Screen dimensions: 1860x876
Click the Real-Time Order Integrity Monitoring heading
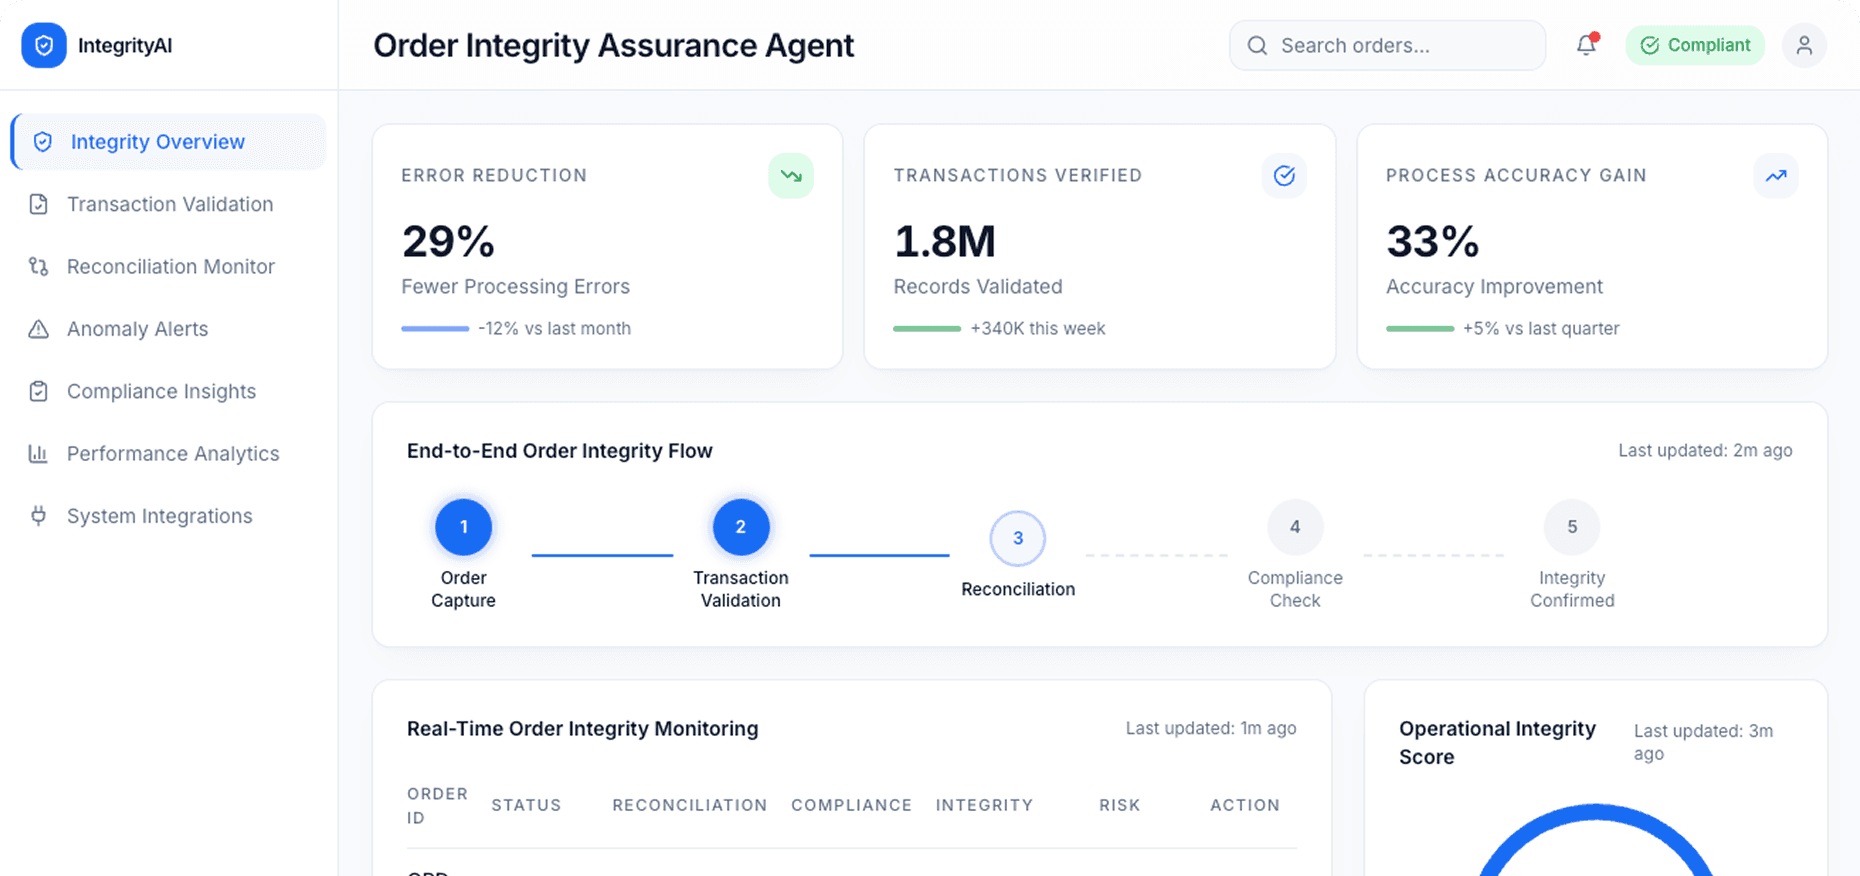point(582,729)
